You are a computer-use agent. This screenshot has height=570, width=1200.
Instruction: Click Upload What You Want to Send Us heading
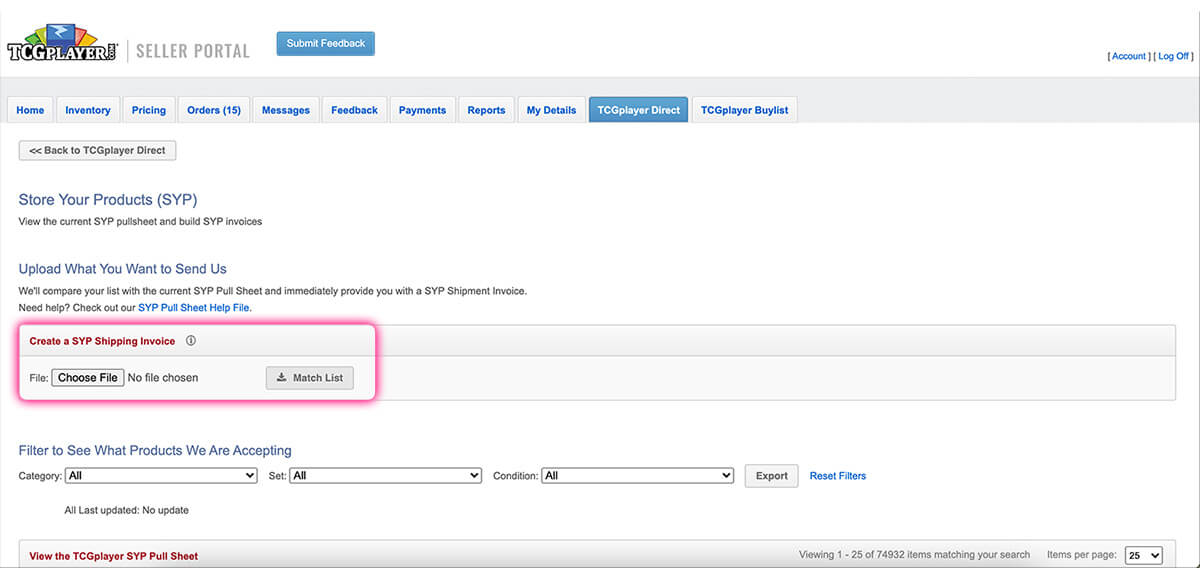pyautogui.click(x=123, y=269)
